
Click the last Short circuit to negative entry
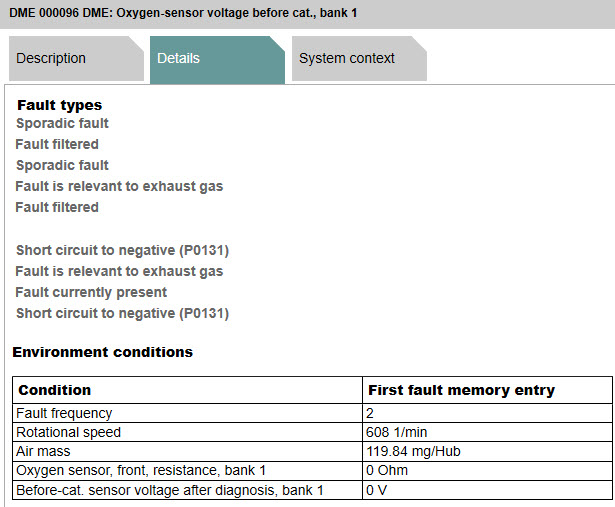click(122, 313)
